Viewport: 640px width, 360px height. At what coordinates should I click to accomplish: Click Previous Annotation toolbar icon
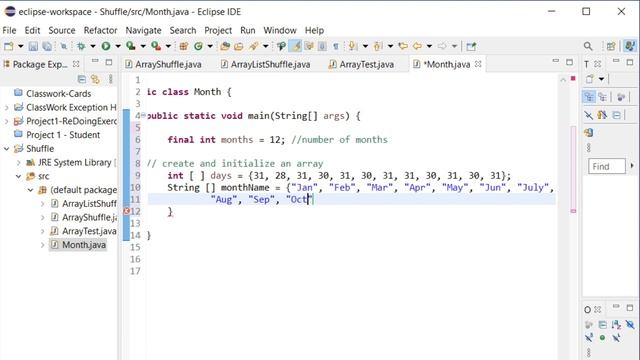(x=378, y=47)
